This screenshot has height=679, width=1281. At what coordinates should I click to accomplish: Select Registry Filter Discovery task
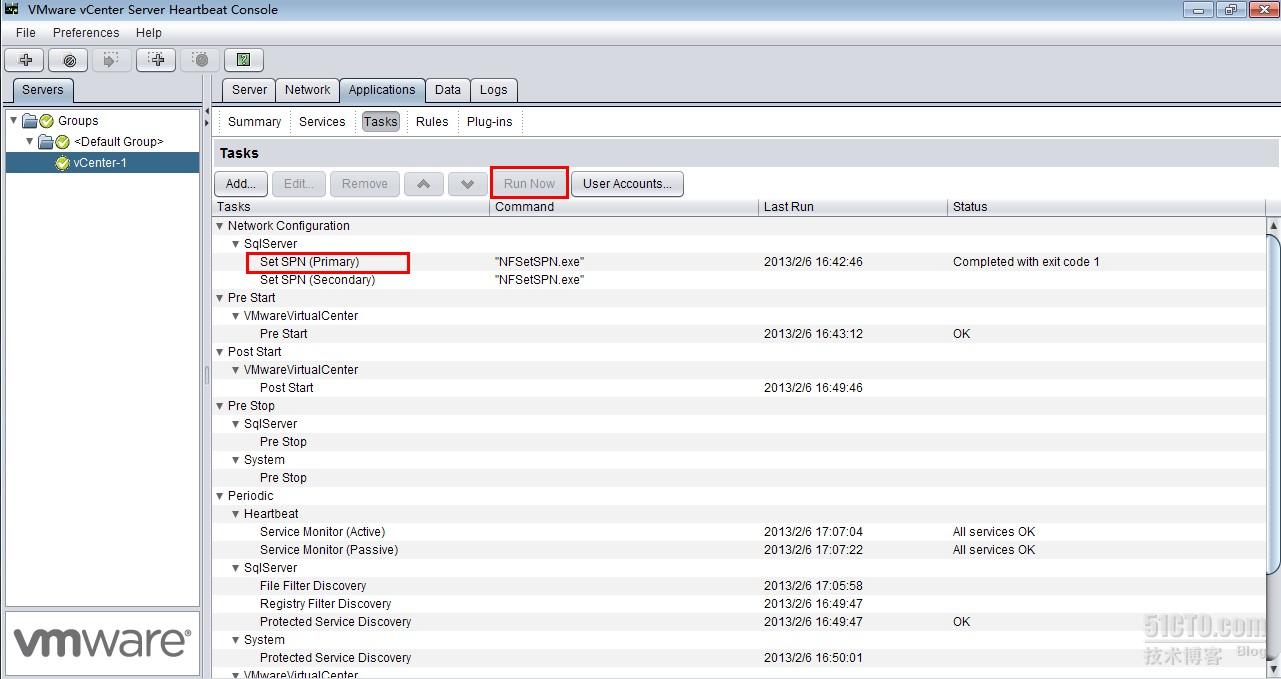[325, 604]
